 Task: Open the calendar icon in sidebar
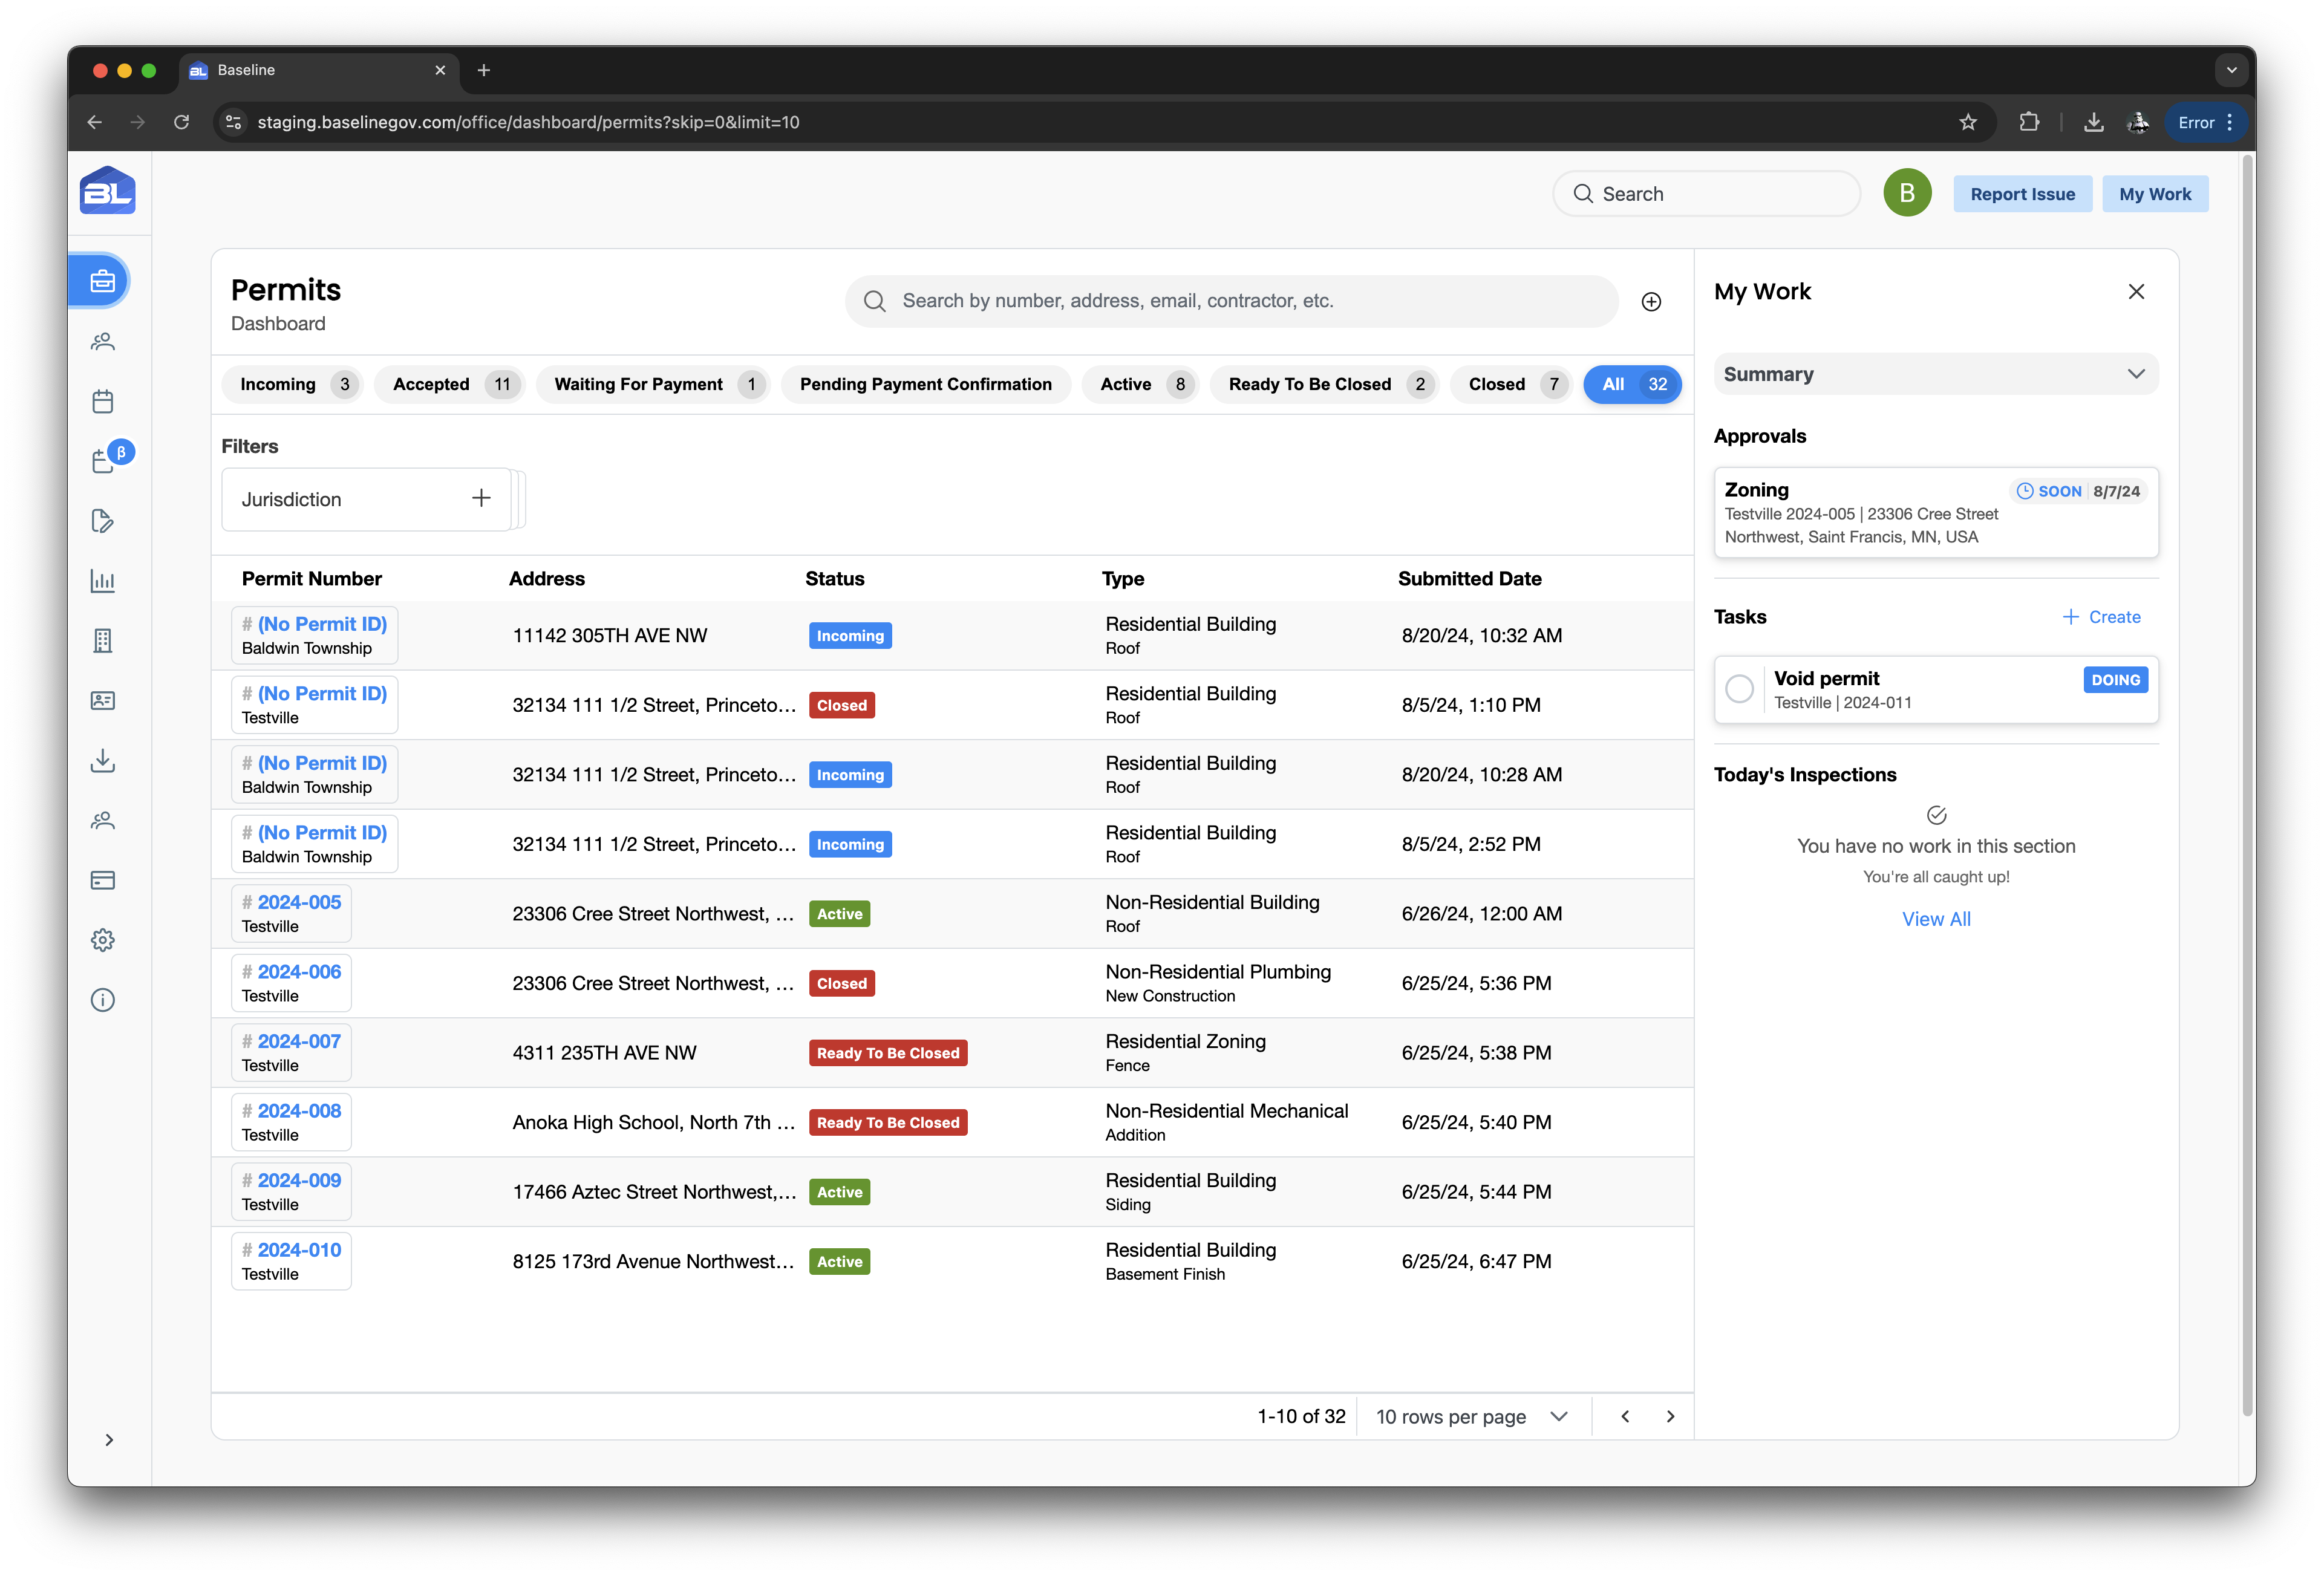pos(103,401)
